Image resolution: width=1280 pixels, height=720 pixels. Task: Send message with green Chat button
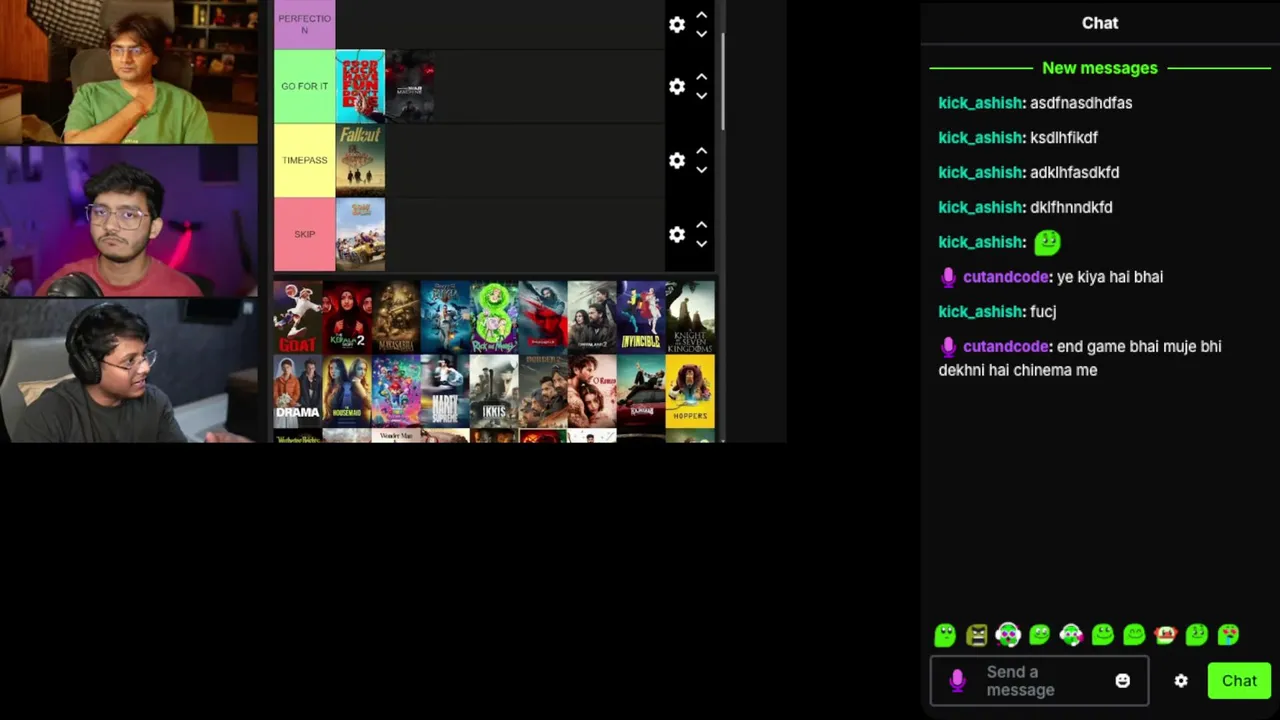pyautogui.click(x=1239, y=681)
